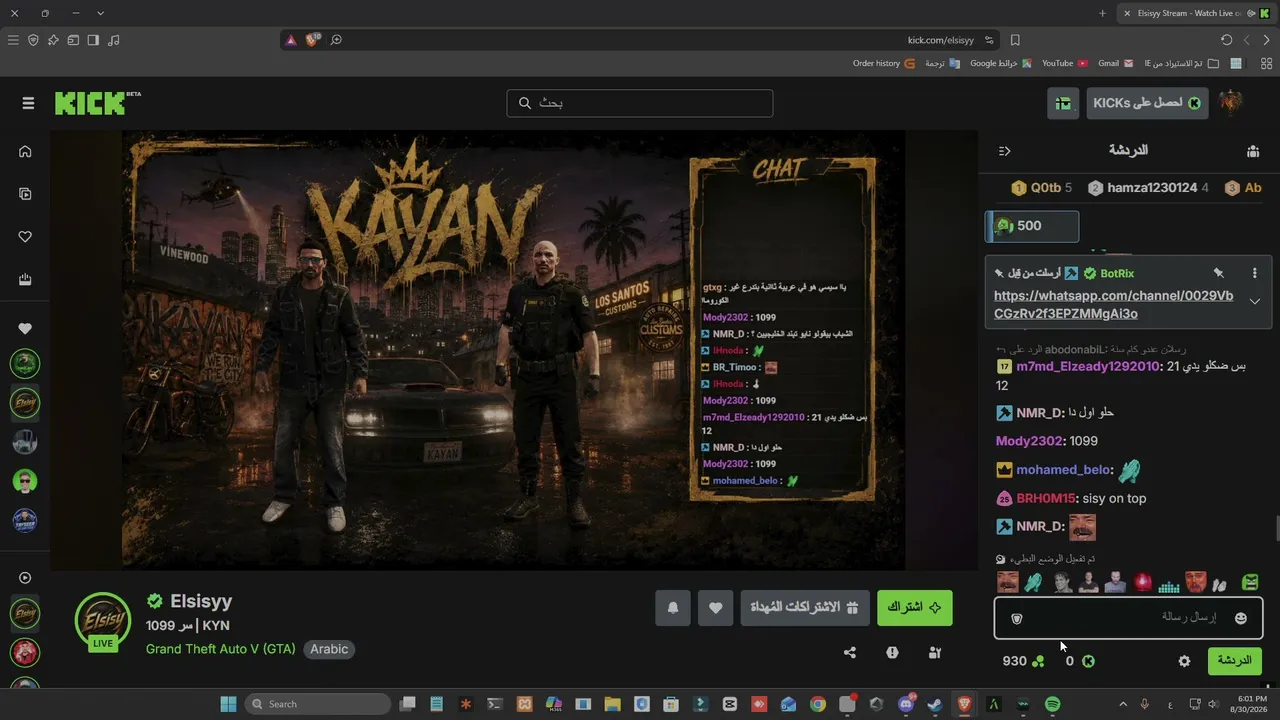Open the user profile avatar menu
1280x720 pixels.
click(x=1231, y=103)
